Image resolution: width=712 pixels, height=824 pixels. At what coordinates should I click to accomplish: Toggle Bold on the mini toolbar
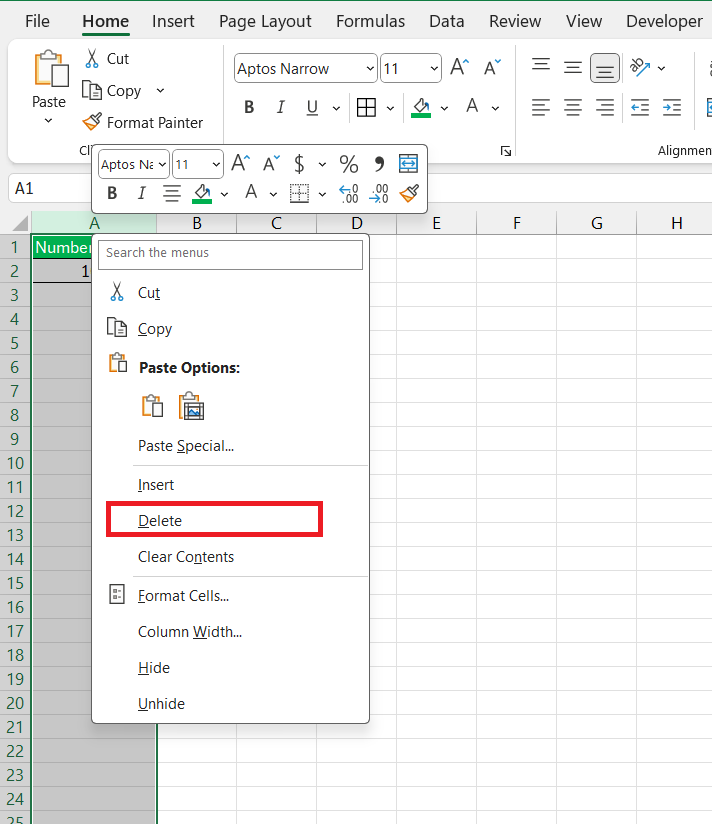point(112,193)
